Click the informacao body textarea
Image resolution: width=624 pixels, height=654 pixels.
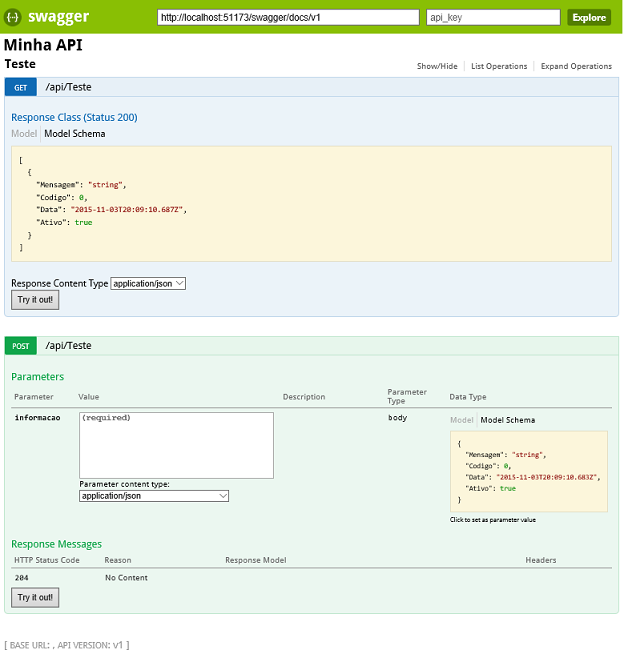176,445
